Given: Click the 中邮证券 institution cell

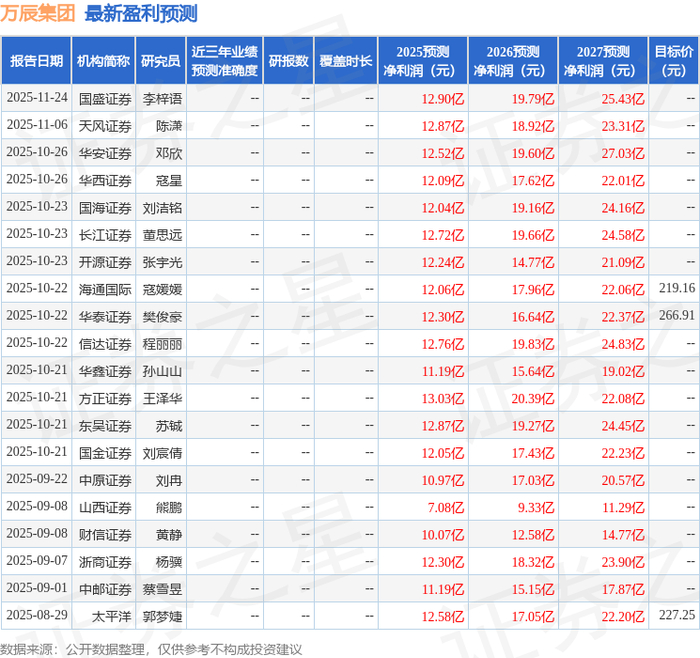Looking at the screenshot, I should click(x=105, y=589).
